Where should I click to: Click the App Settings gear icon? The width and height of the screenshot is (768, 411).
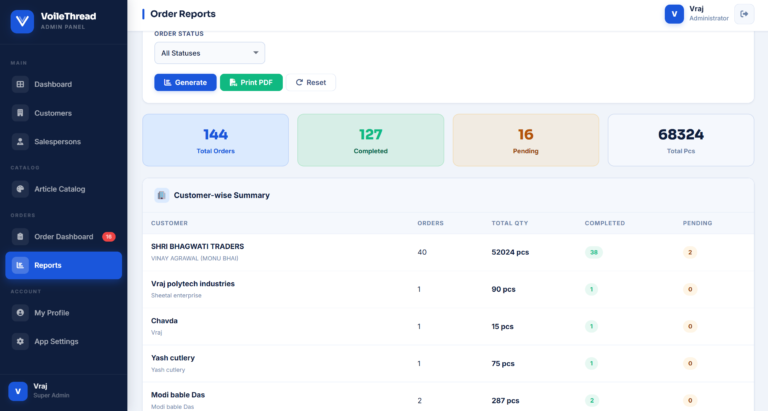click(x=20, y=341)
